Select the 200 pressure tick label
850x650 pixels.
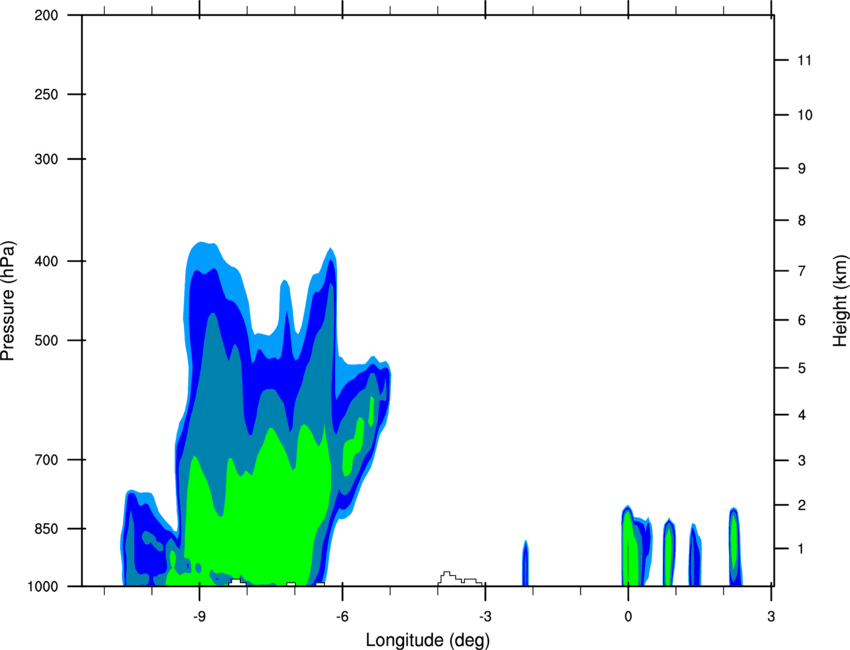46,15
